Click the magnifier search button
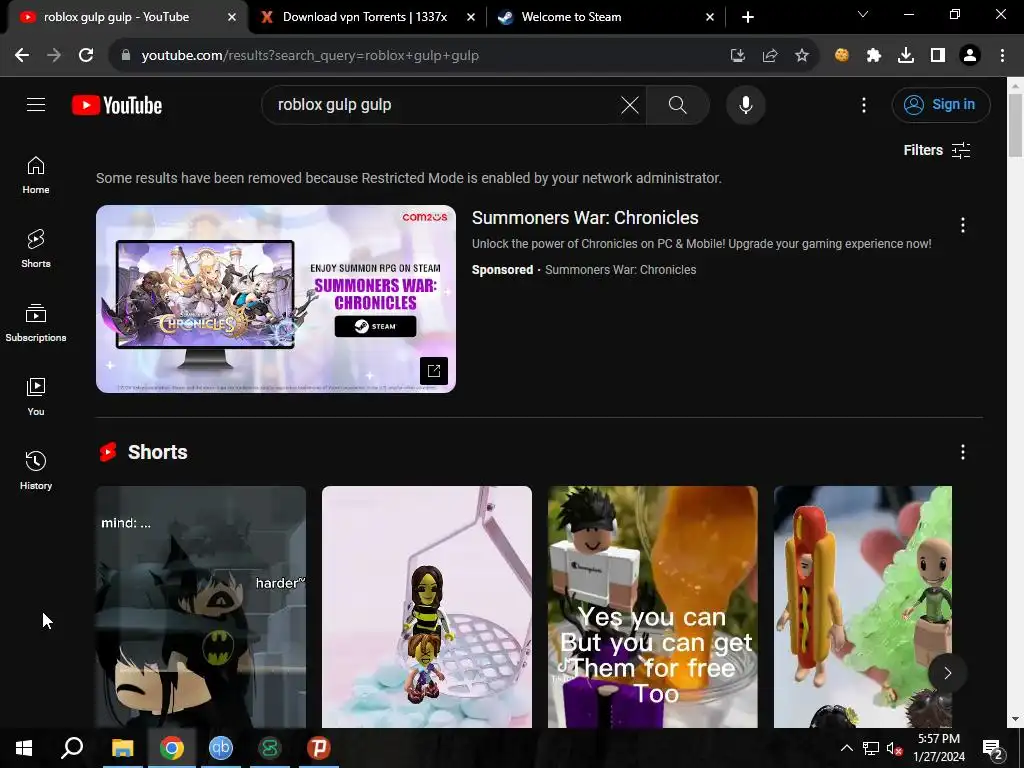 tap(677, 104)
